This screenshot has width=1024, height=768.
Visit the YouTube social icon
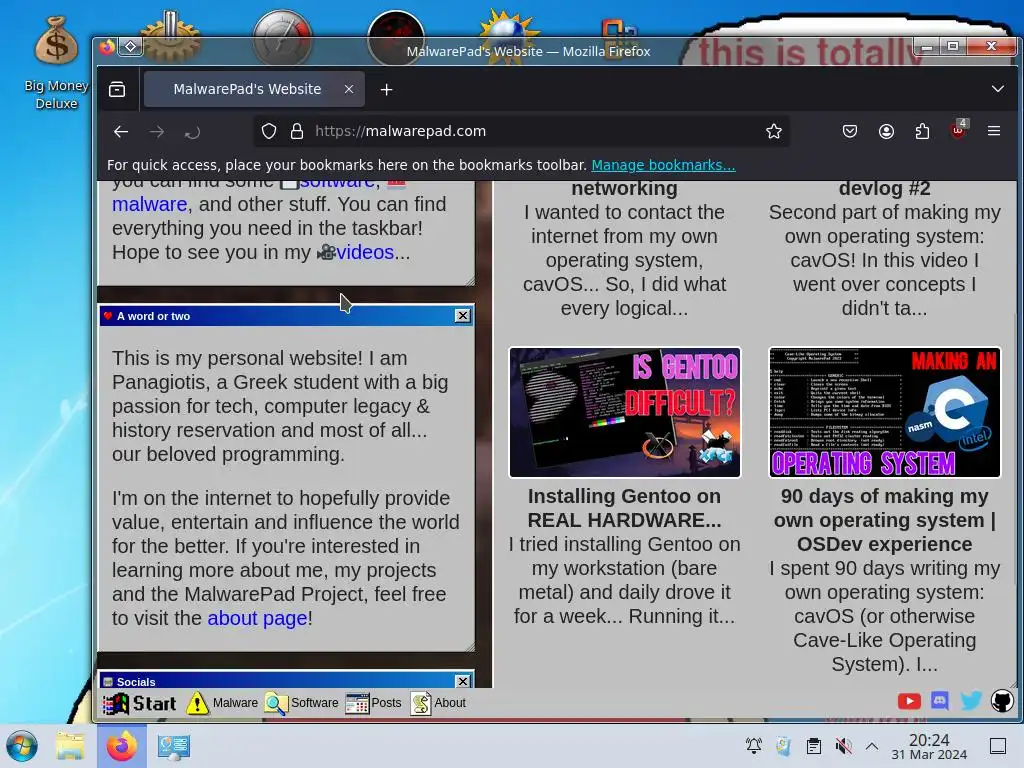[x=909, y=701]
